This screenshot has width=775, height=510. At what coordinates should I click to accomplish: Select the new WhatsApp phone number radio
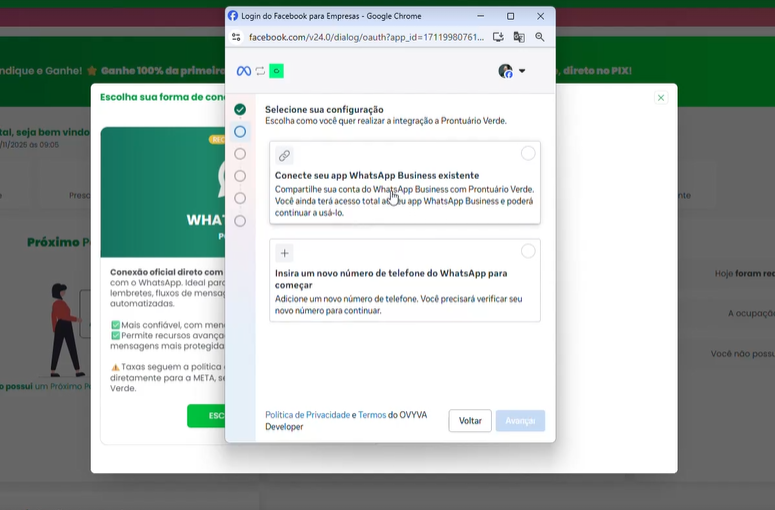528,251
